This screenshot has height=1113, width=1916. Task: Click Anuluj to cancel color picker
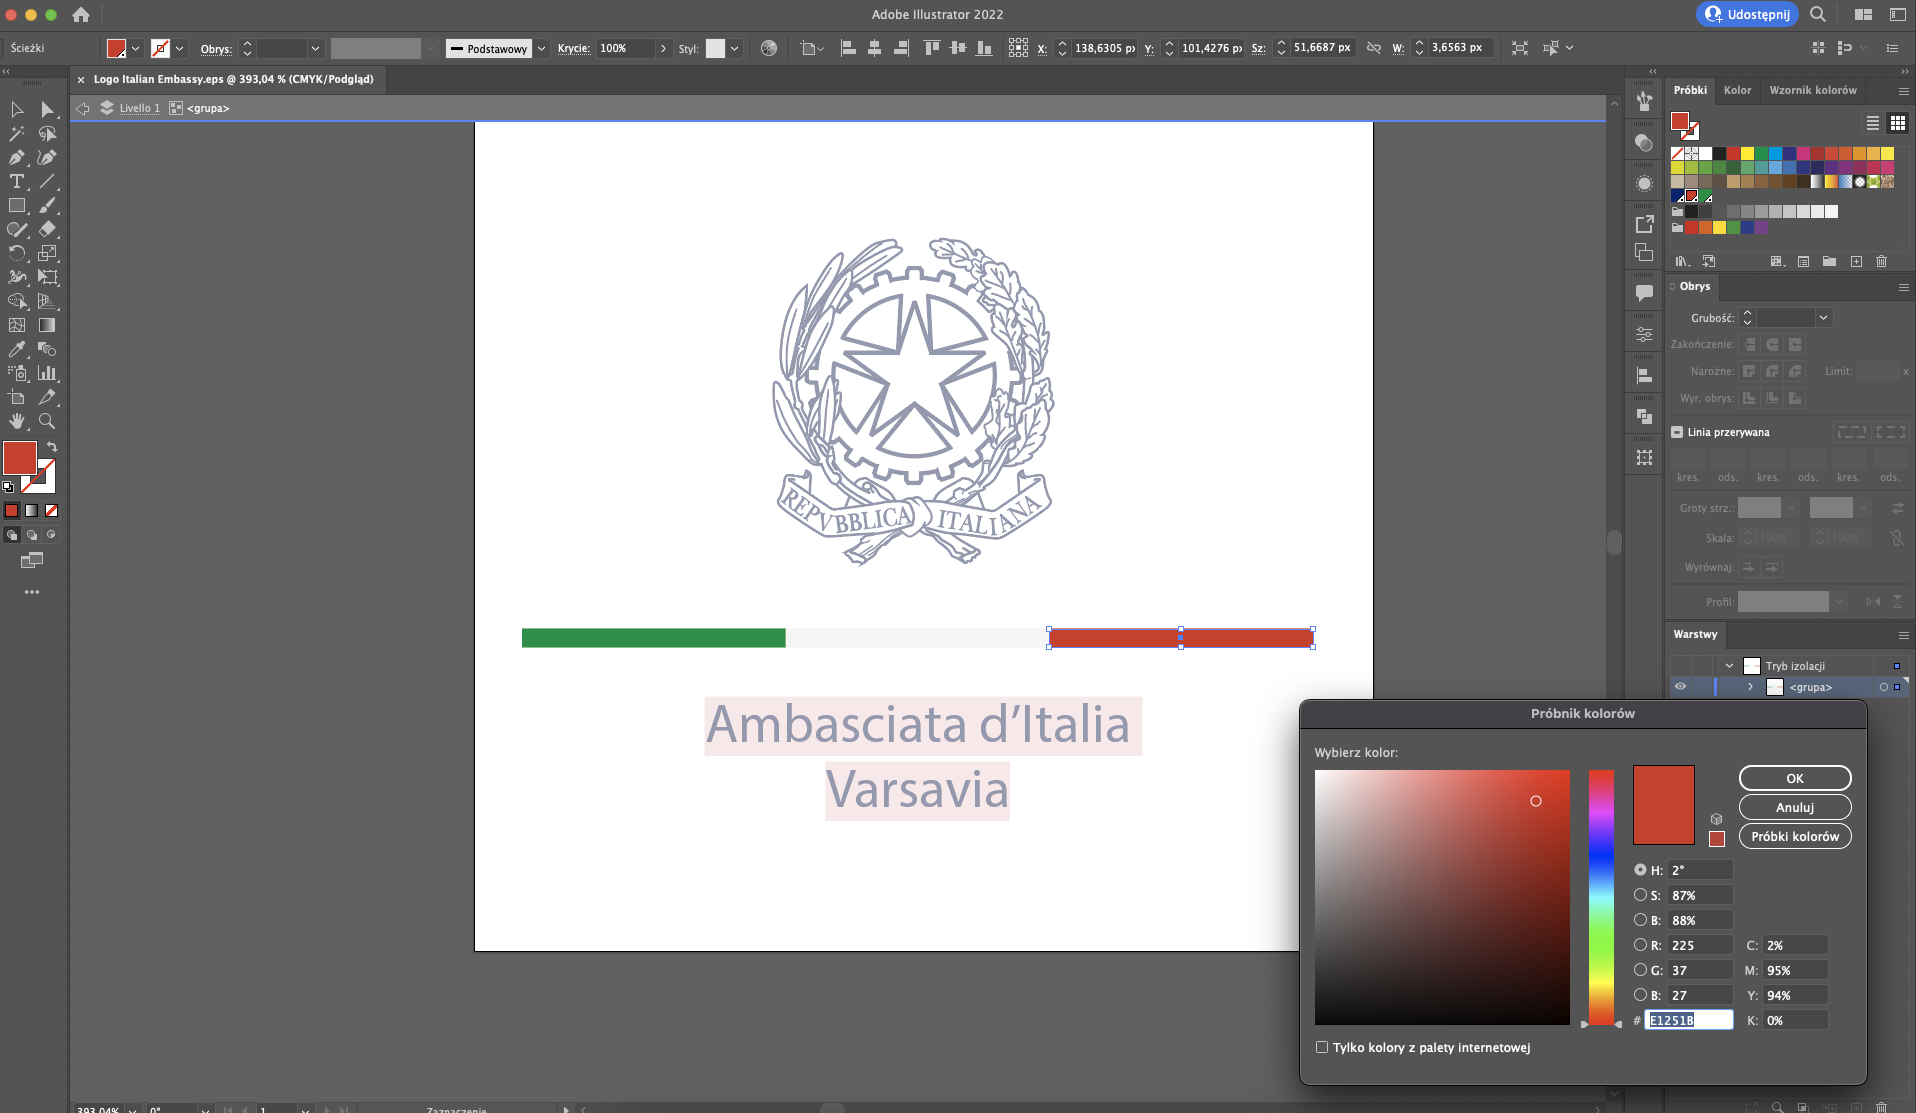[x=1795, y=807]
